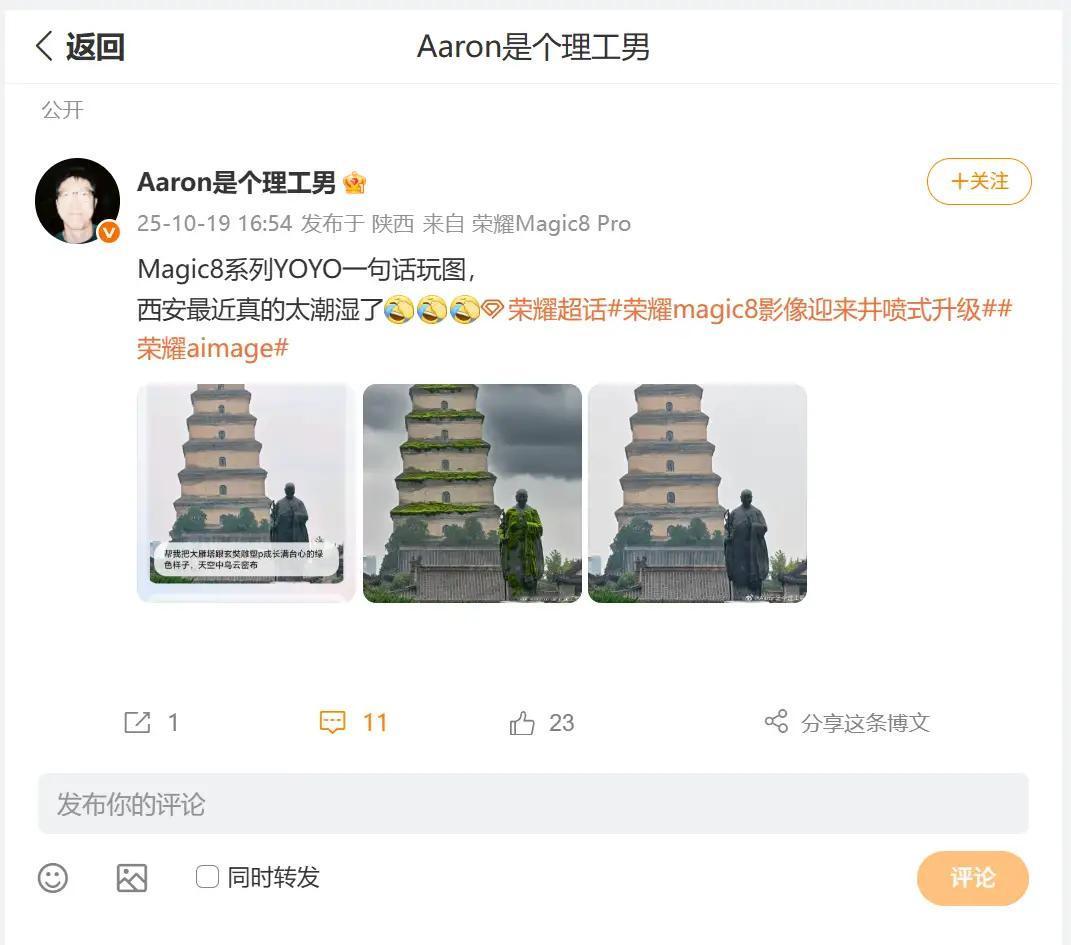Open third original pagoda photo thumbnail

coord(697,493)
